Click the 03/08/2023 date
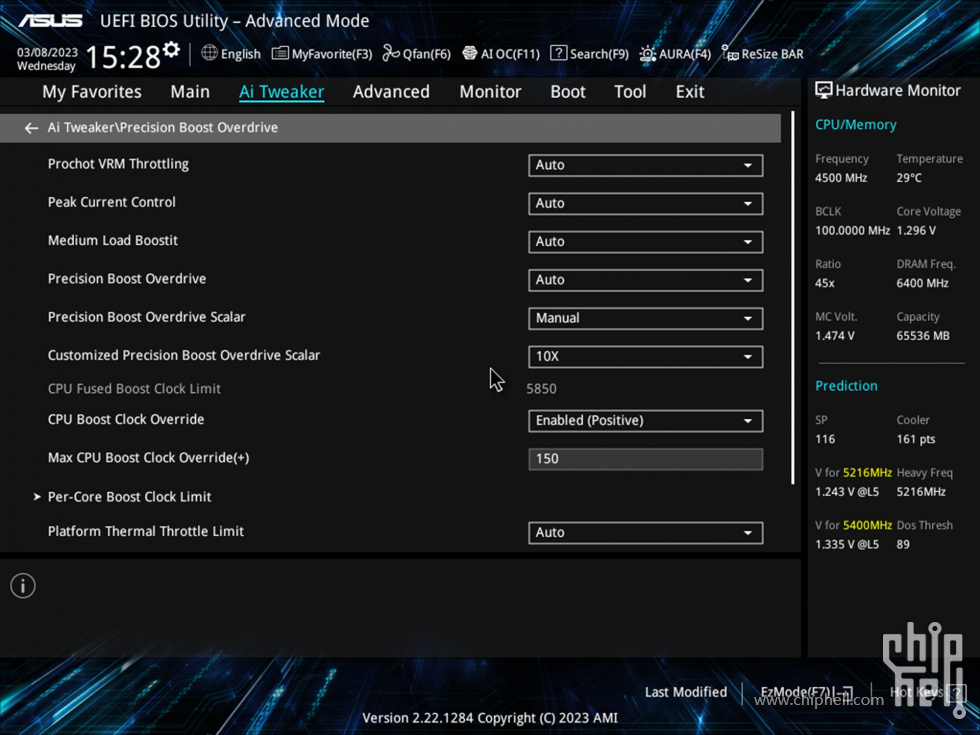This screenshot has width=980, height=735. pyautogui.click(x=48, y=52)
